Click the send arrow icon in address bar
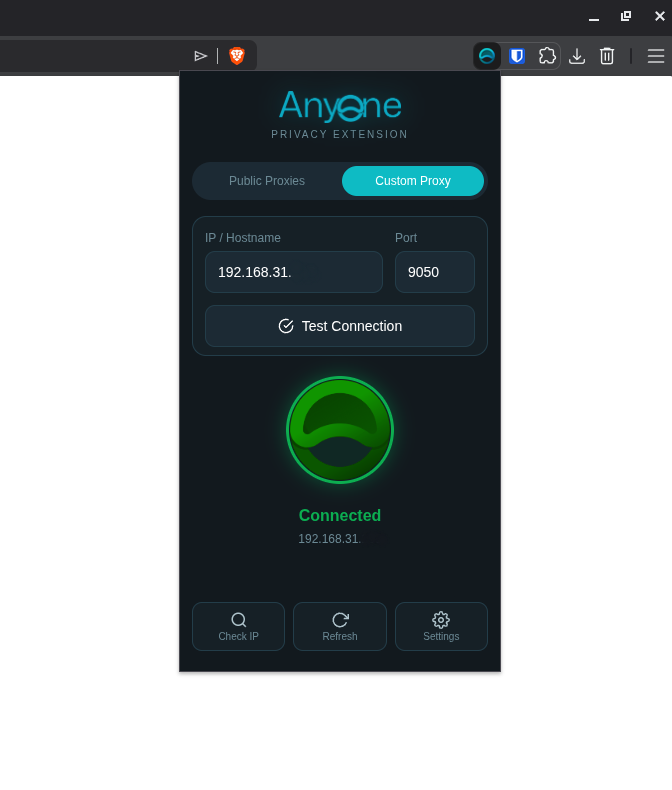Viewport: 672px width, 790px height. 200,56
